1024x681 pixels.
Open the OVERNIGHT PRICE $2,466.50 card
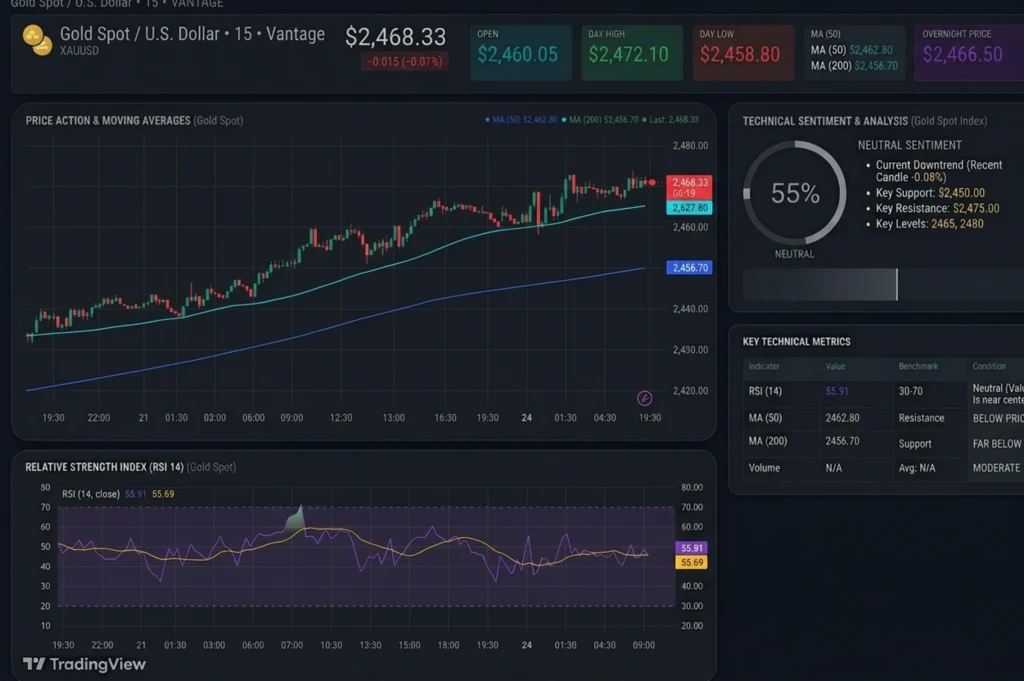click(969, 53)
